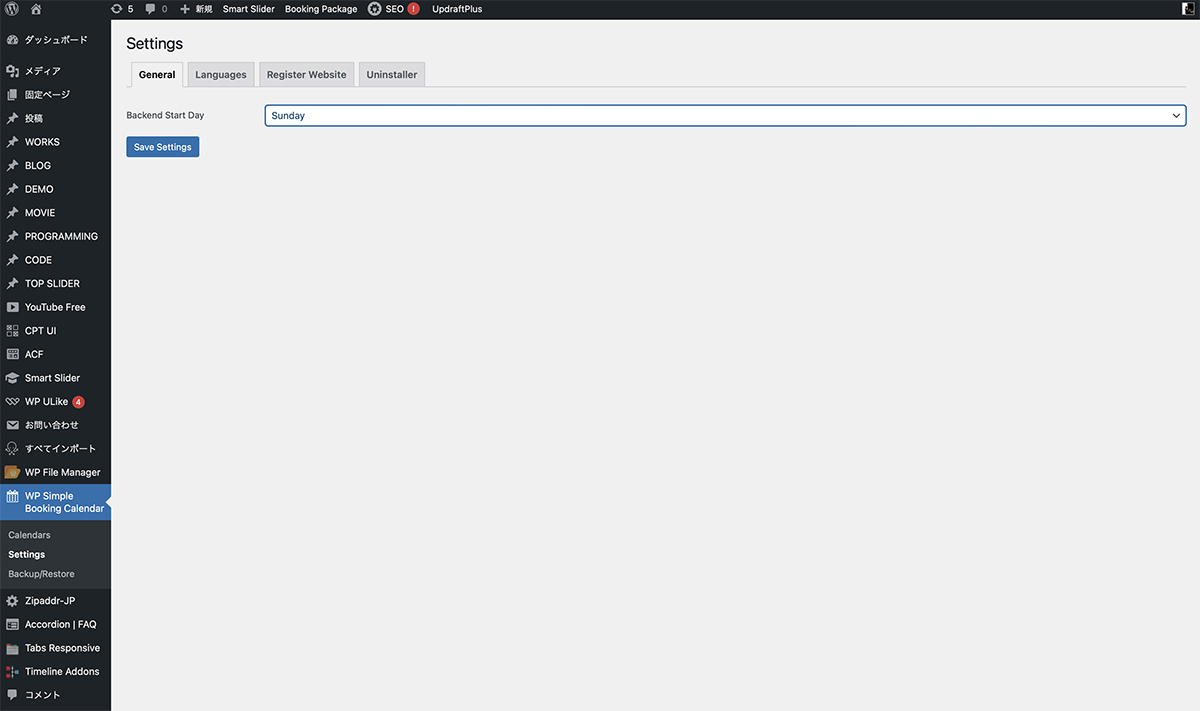Screen dimensions: 1200x711
Task: Open the Backend Start Day dropdown
Action: (x=725, y=116)
